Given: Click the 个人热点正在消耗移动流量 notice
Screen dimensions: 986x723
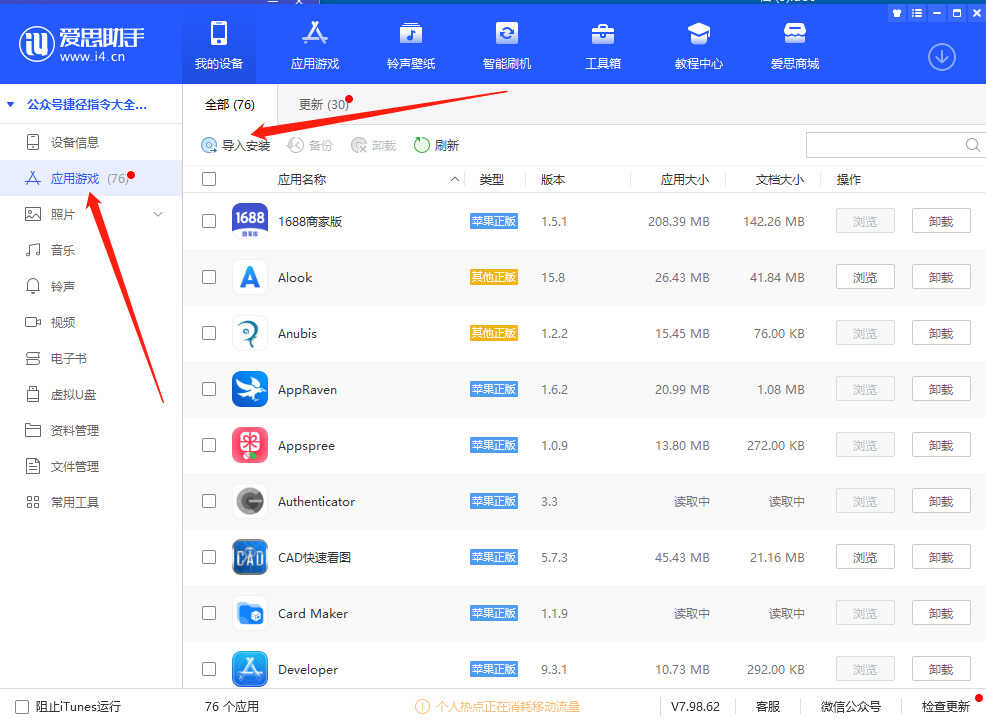Looking at the screenshot, I should tap(497, 707).
